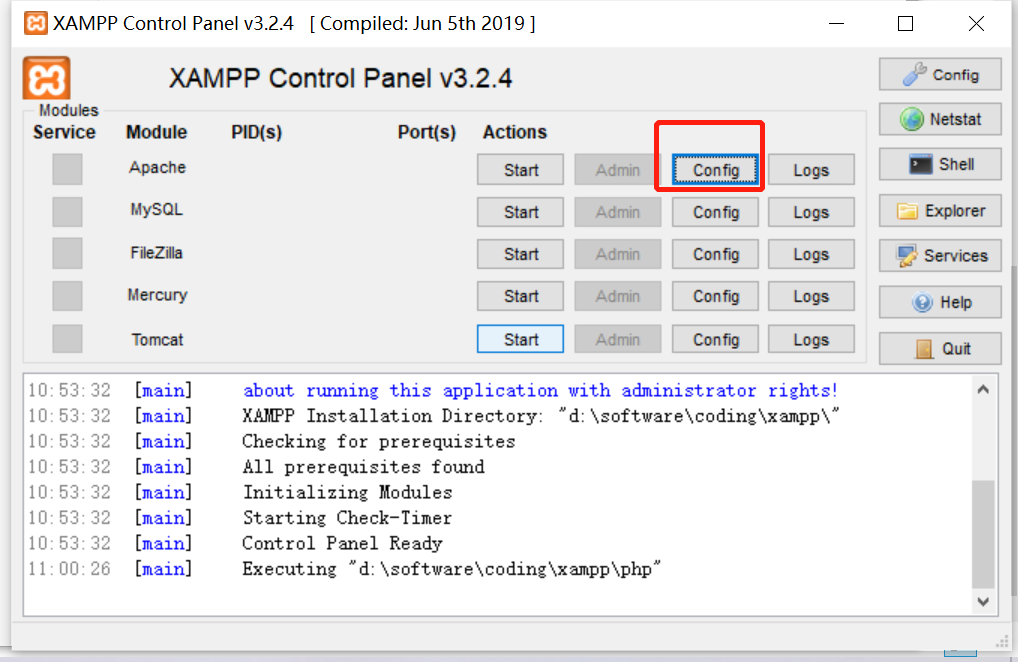
Task: Toggle the Mercury service checkbox
Action: point(68,296)
